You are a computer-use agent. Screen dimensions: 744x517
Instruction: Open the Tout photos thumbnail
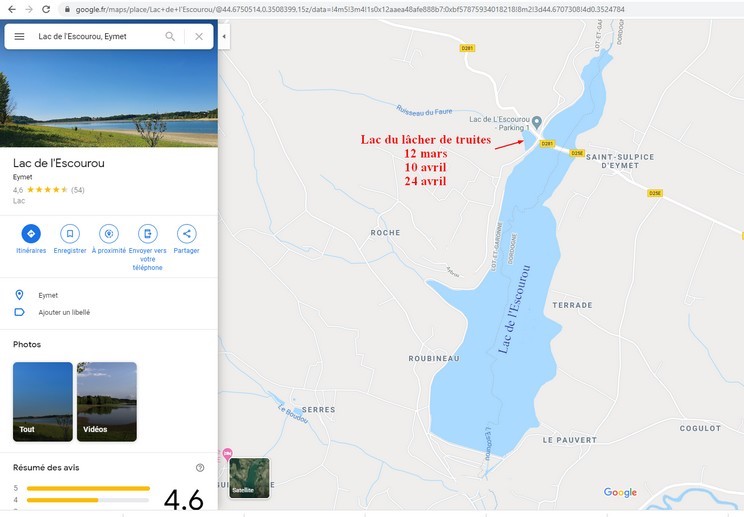[43, 401]
